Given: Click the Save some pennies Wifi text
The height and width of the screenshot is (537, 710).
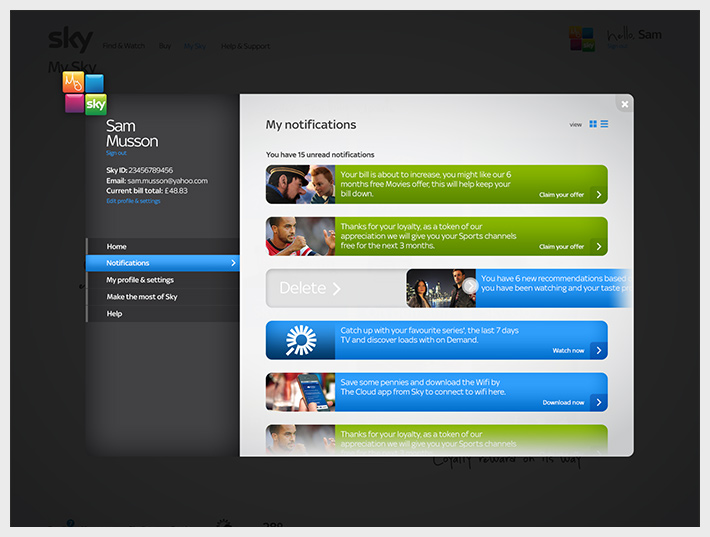Looking at the screenshot, I should tap(423, 387).
